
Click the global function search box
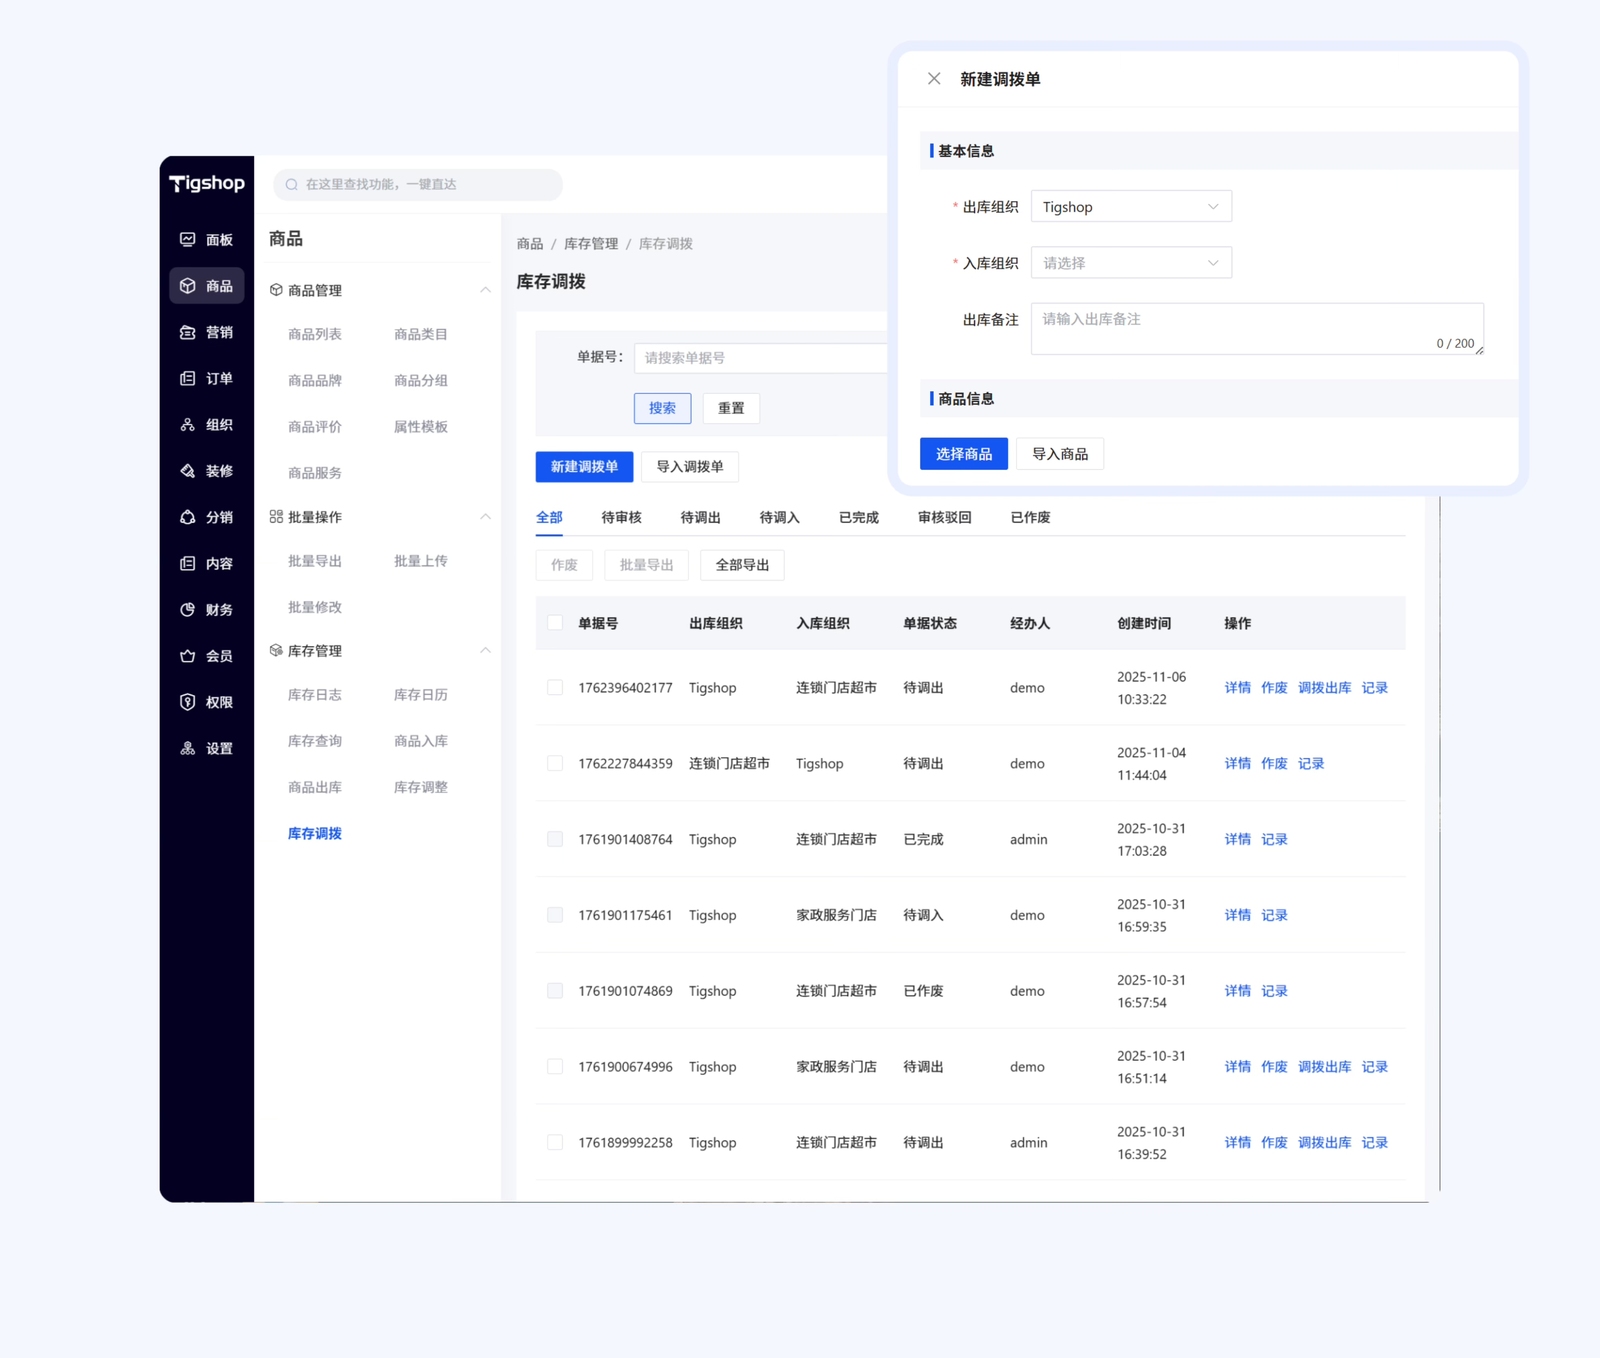coord(418,184)
